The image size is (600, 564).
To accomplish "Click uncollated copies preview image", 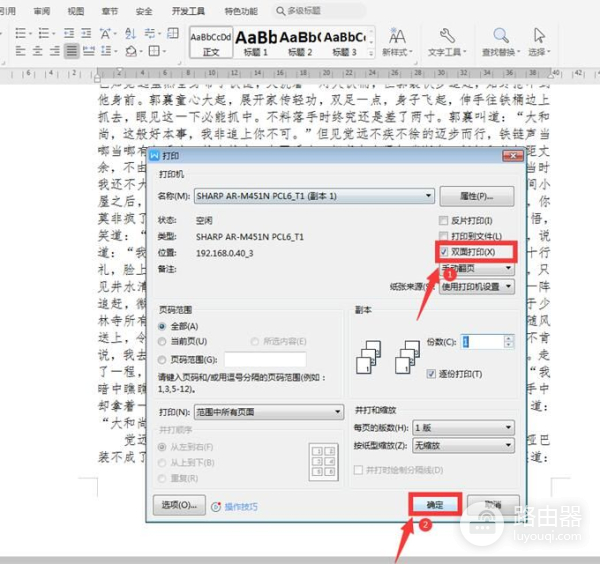I will click(x=408, y=357).
